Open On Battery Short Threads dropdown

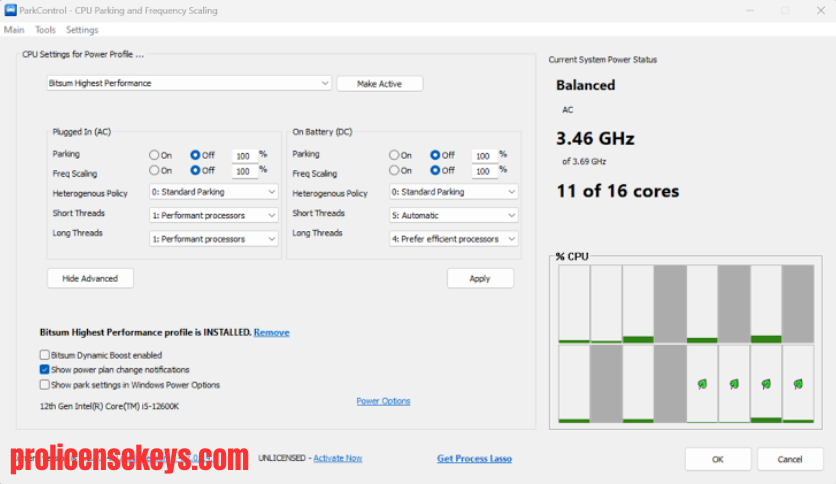click(x=453, y=215)
